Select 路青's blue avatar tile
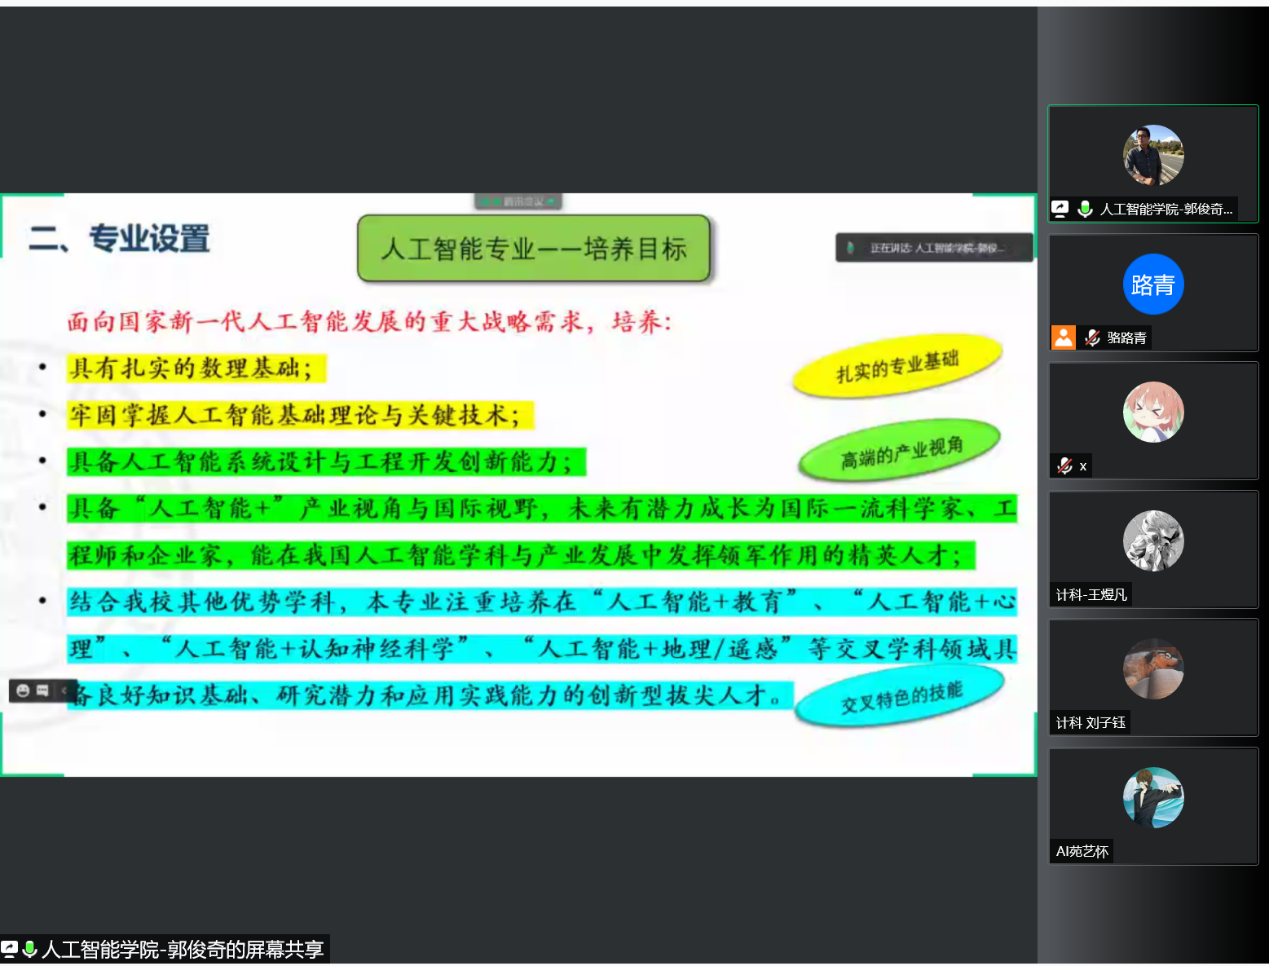Image resolution: width=1269 pixels, height=966 pixels. click(1153, 288)
